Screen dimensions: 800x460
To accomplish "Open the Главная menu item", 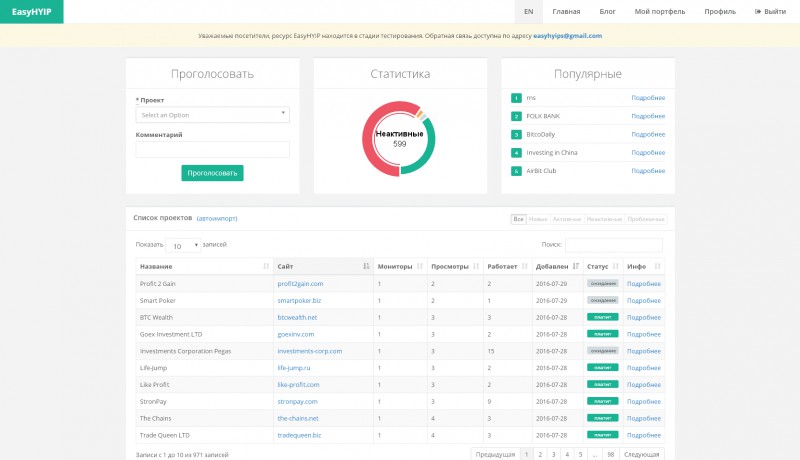I will 566,12.
